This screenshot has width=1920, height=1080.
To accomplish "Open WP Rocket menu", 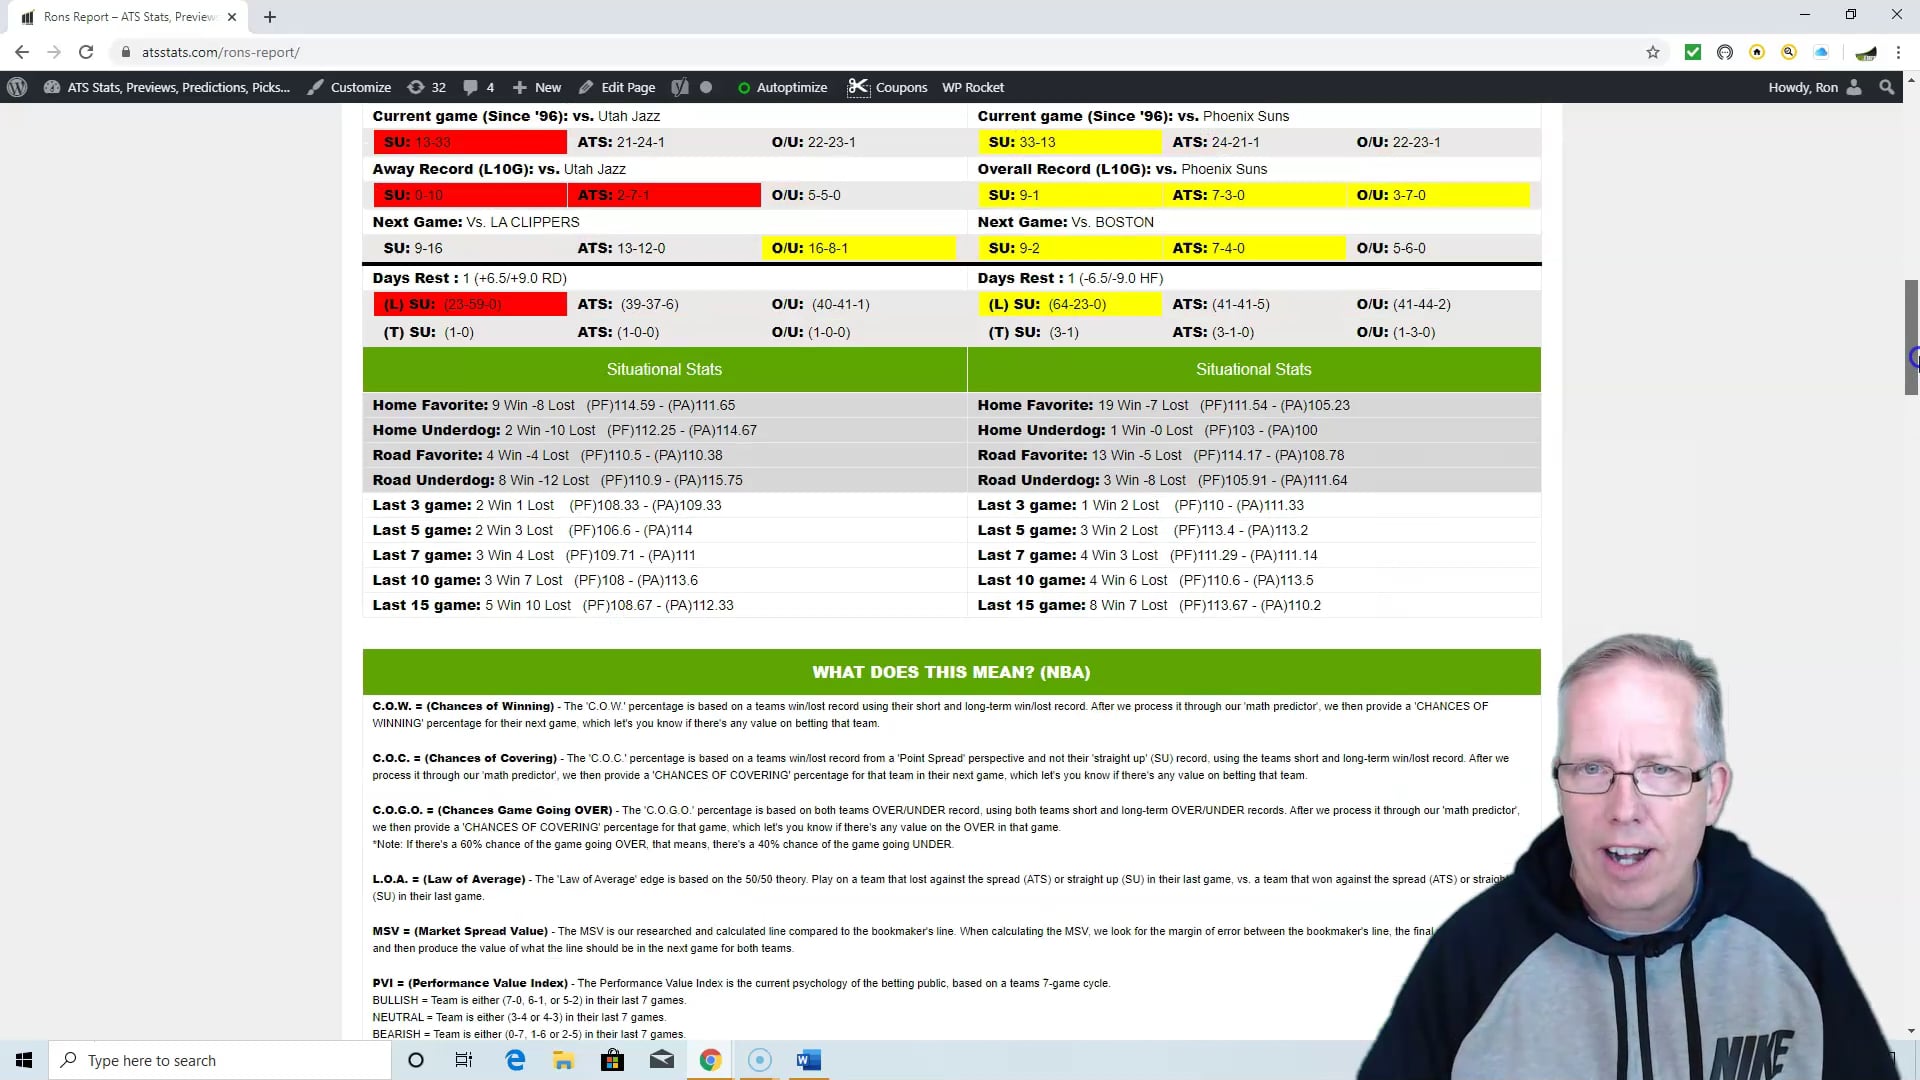I will pos(972,87).
